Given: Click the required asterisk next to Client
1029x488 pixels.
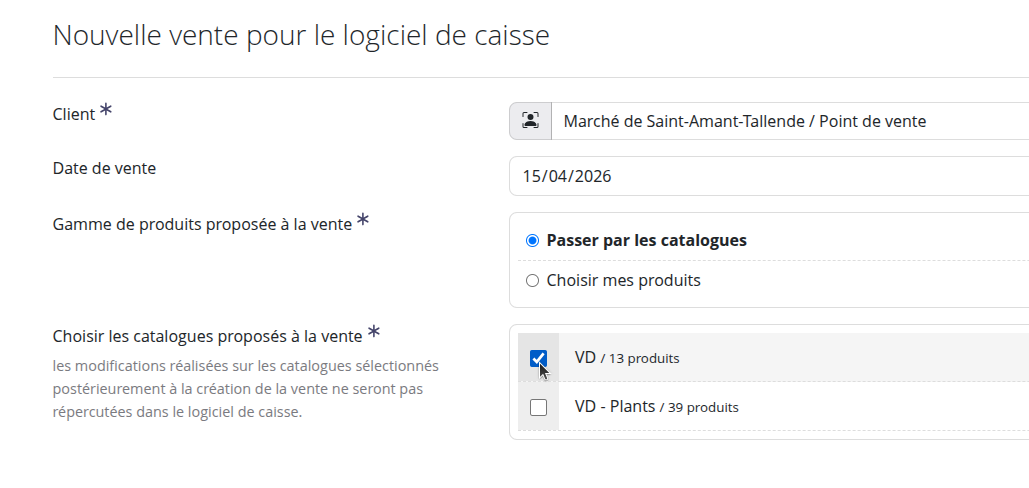Looking at the screenshot, I should click(106, 111).
